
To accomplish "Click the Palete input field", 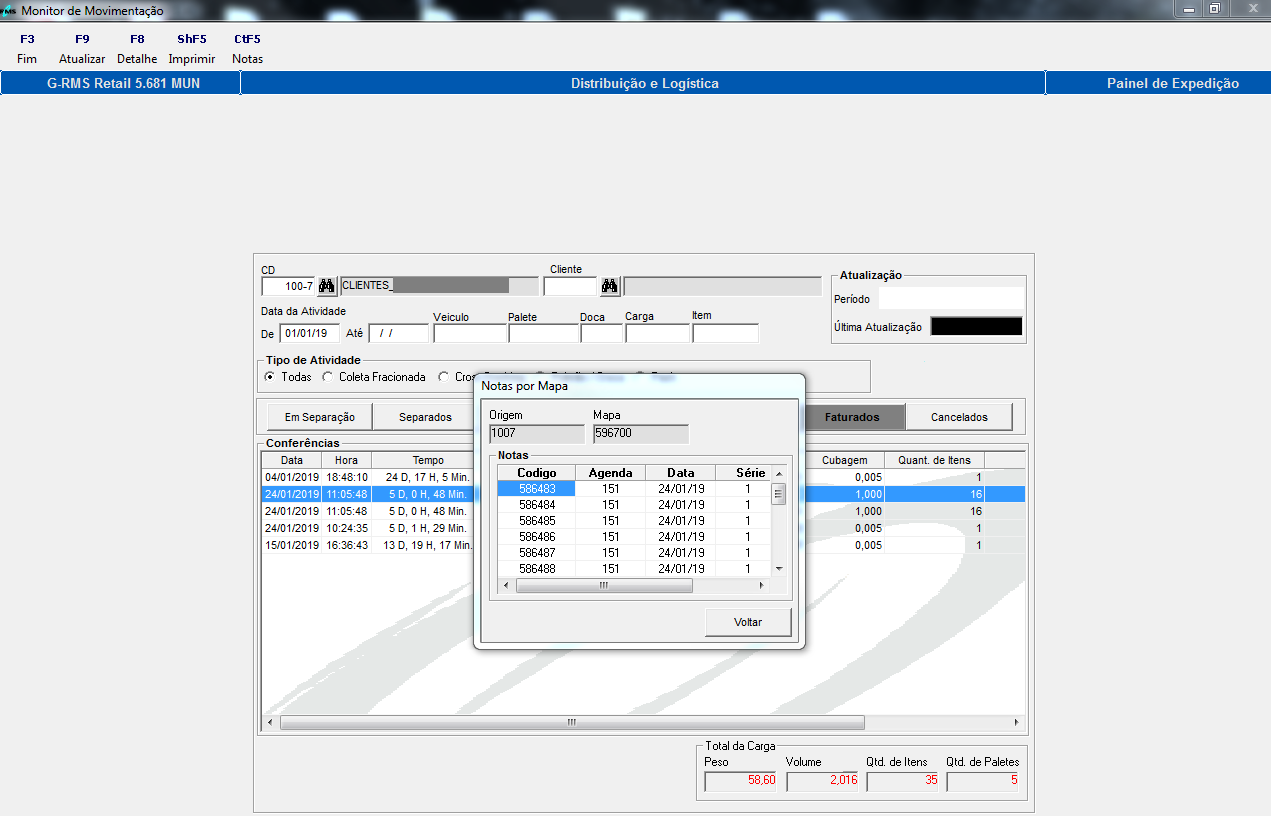I will 542,333.
